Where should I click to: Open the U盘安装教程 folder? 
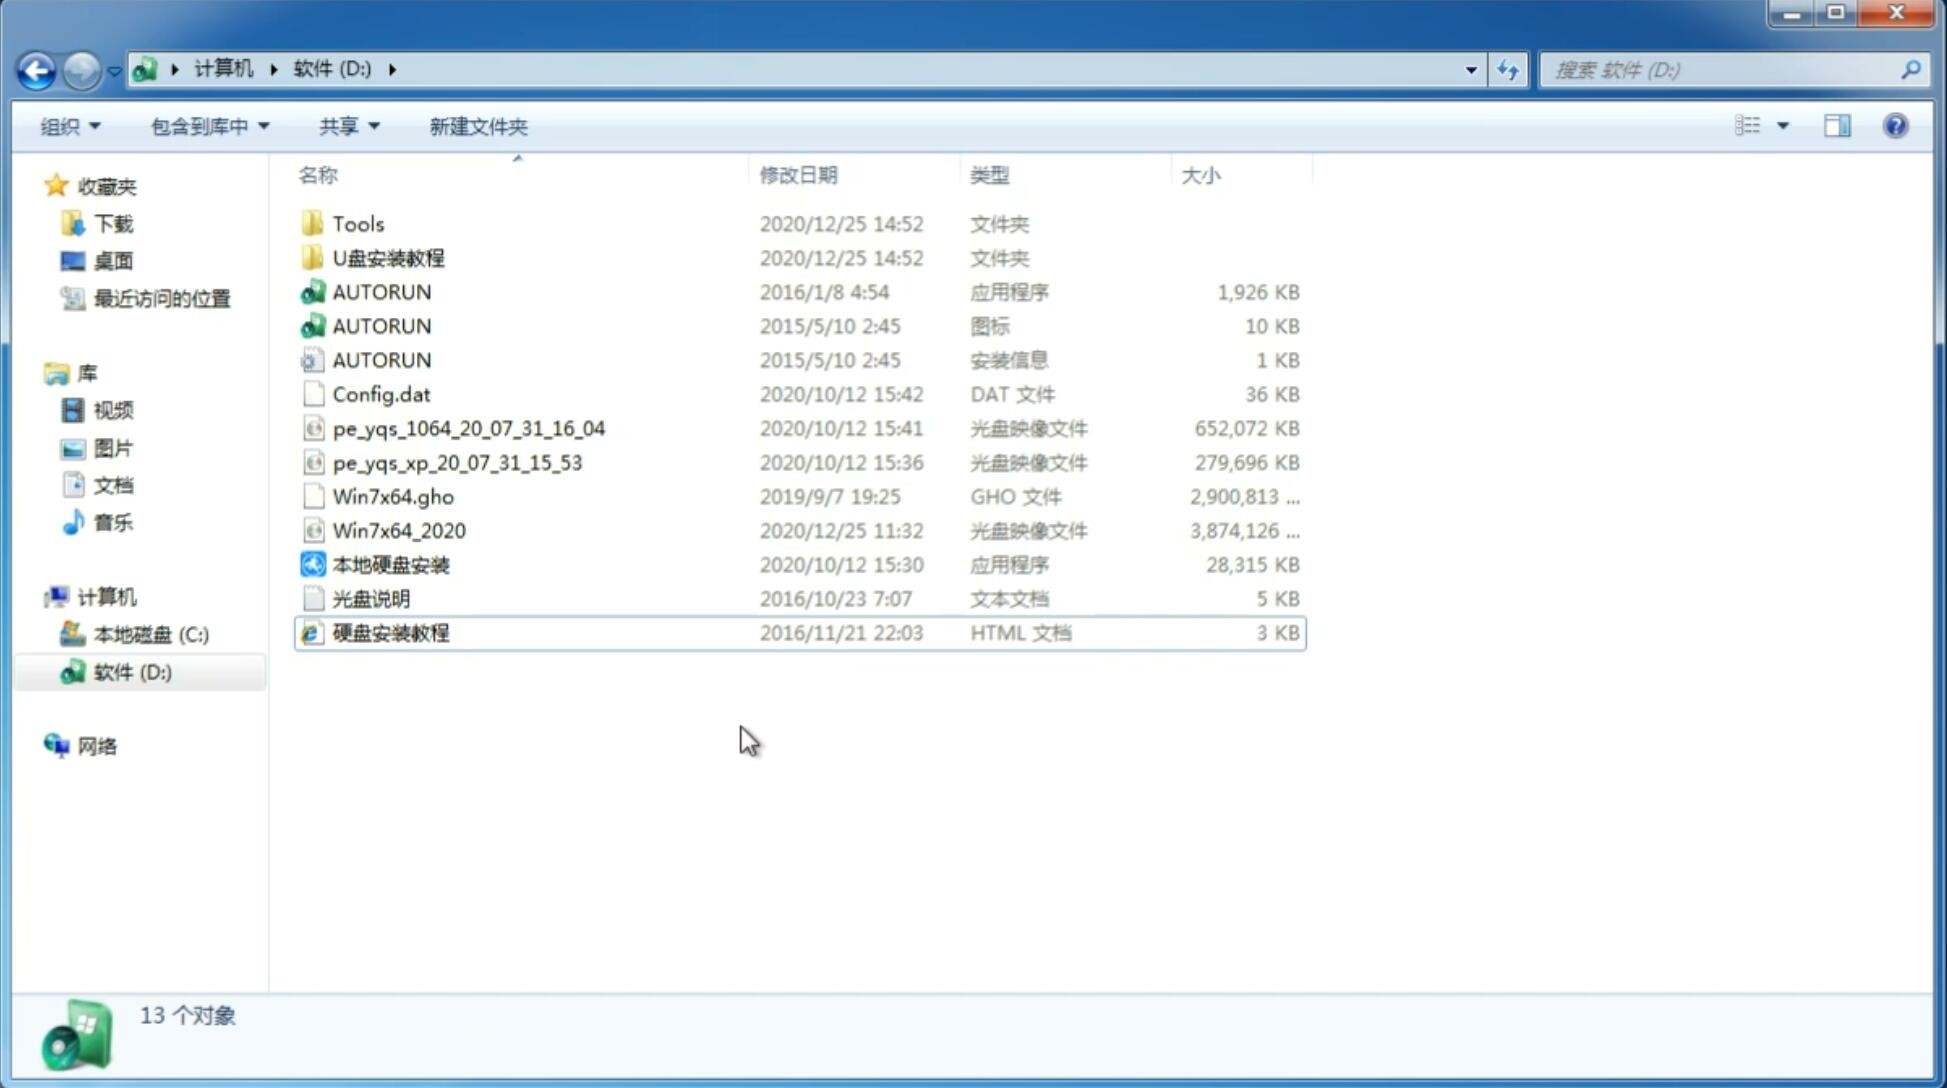point(389,257)
